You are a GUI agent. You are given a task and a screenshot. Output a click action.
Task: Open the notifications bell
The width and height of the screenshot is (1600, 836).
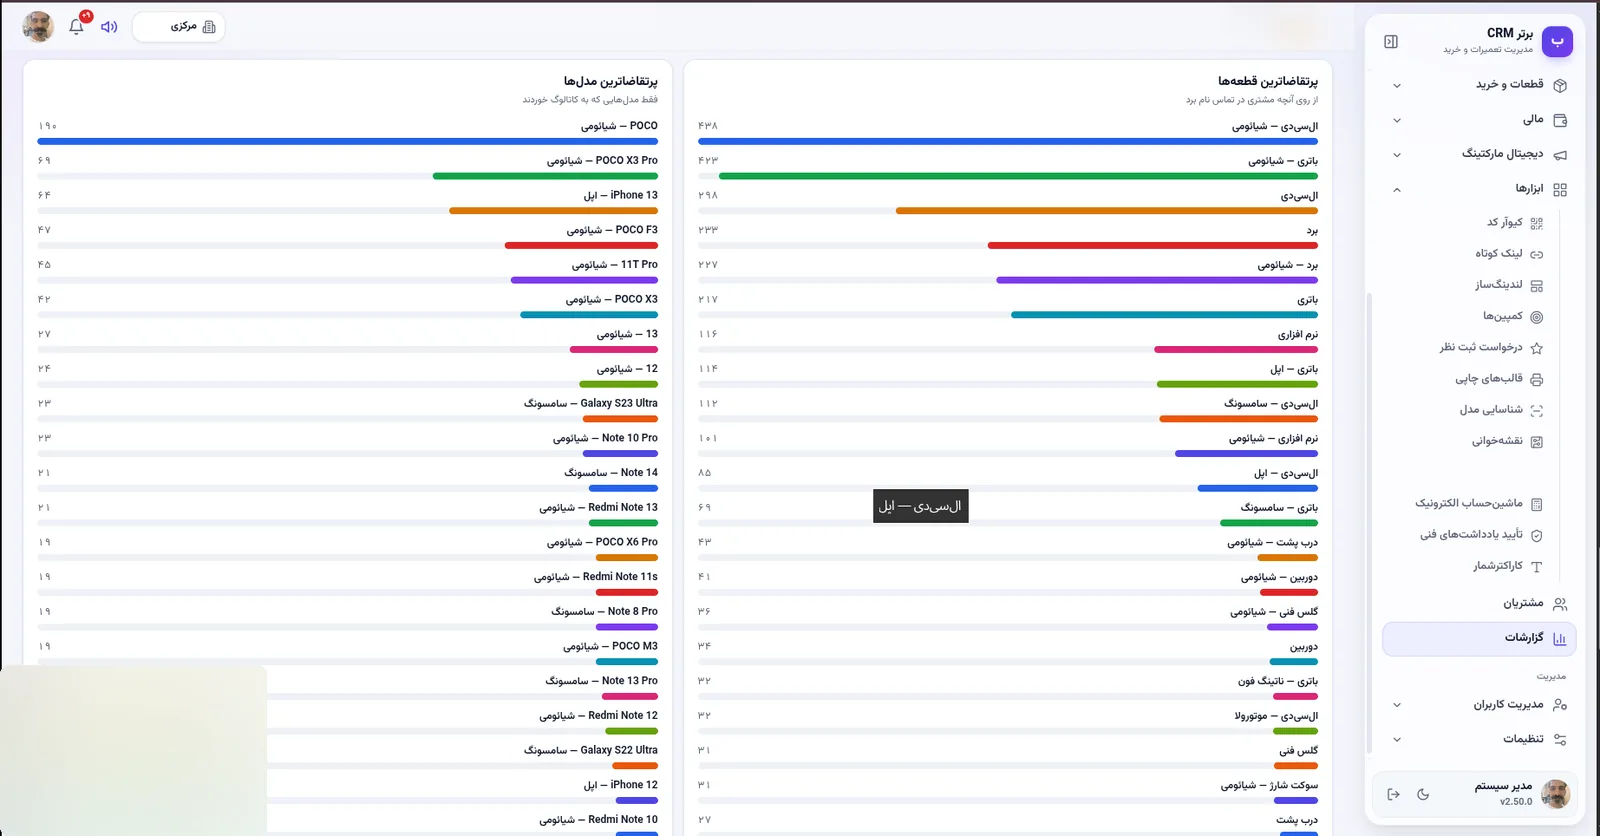(76, 27)
